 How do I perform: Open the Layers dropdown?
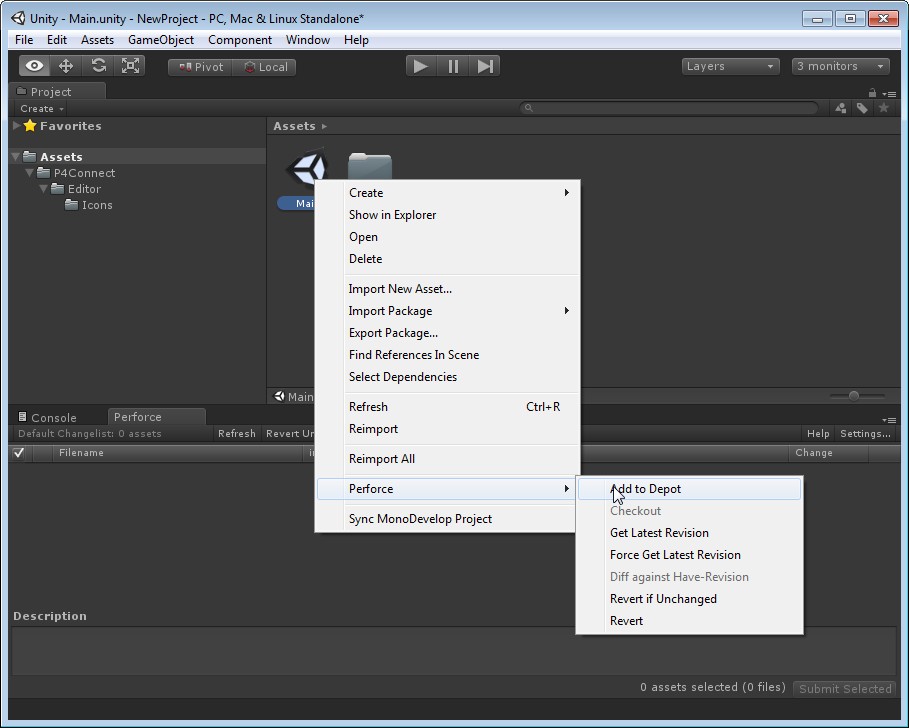coord(730,66)
